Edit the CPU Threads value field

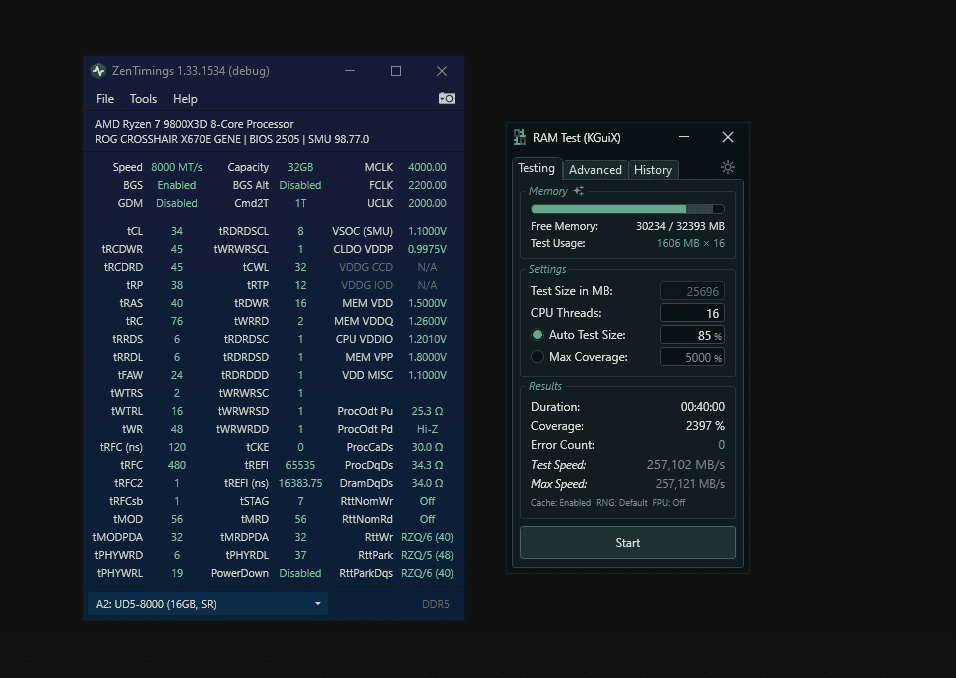pos(692,313)
